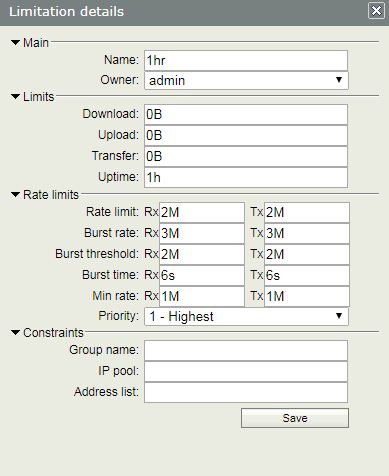Open the Owner dropdown
The width and height of the screenshot is (389, 476).
click(x=246, y=80)
